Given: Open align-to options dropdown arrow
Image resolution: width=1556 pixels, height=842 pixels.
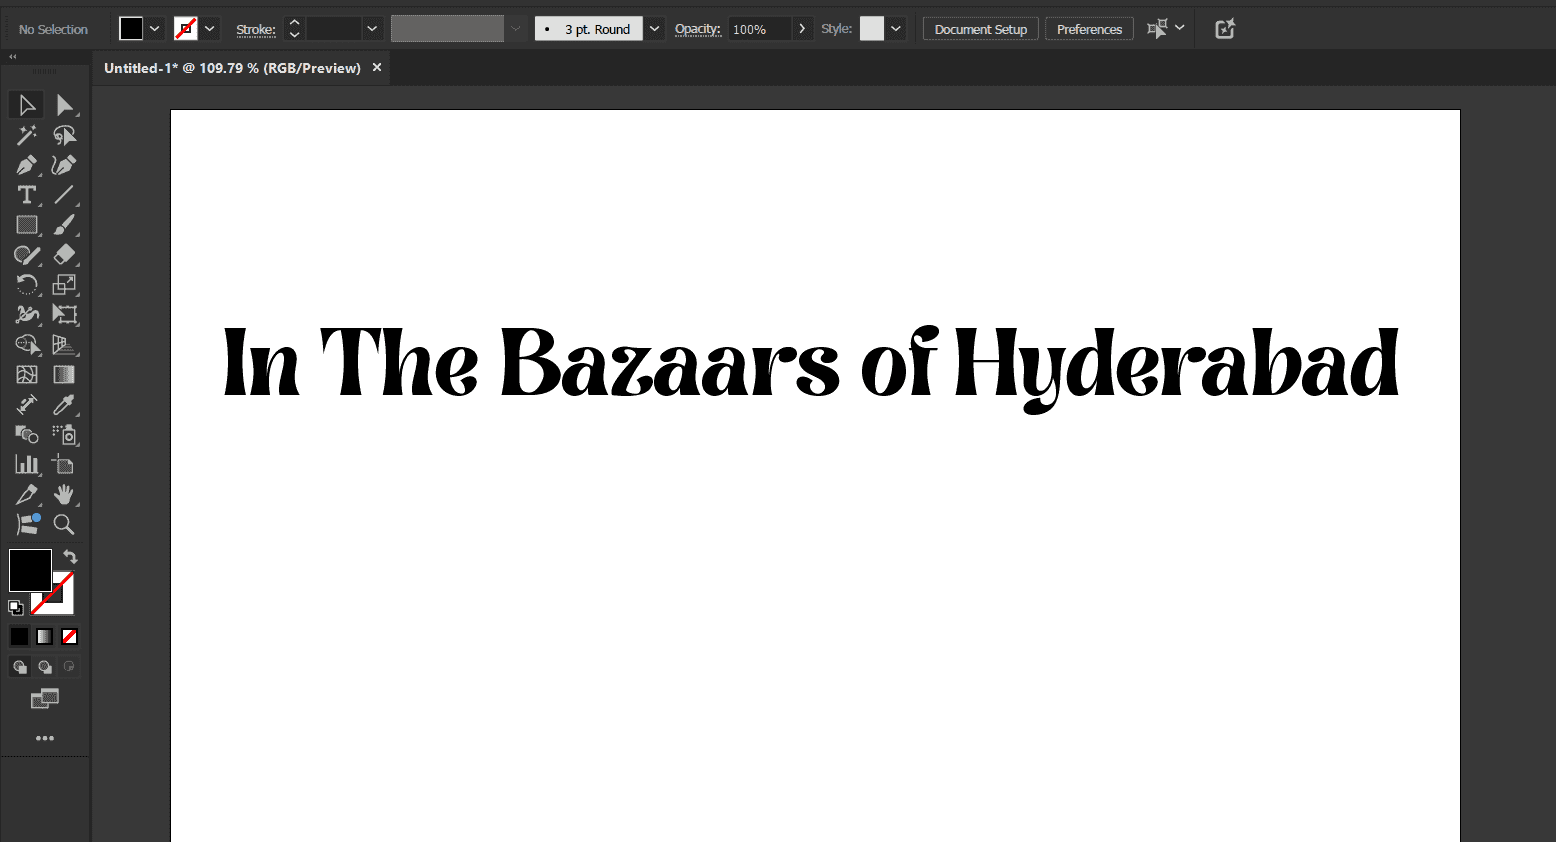Looking at the screenshot, I should [1180, 28].
